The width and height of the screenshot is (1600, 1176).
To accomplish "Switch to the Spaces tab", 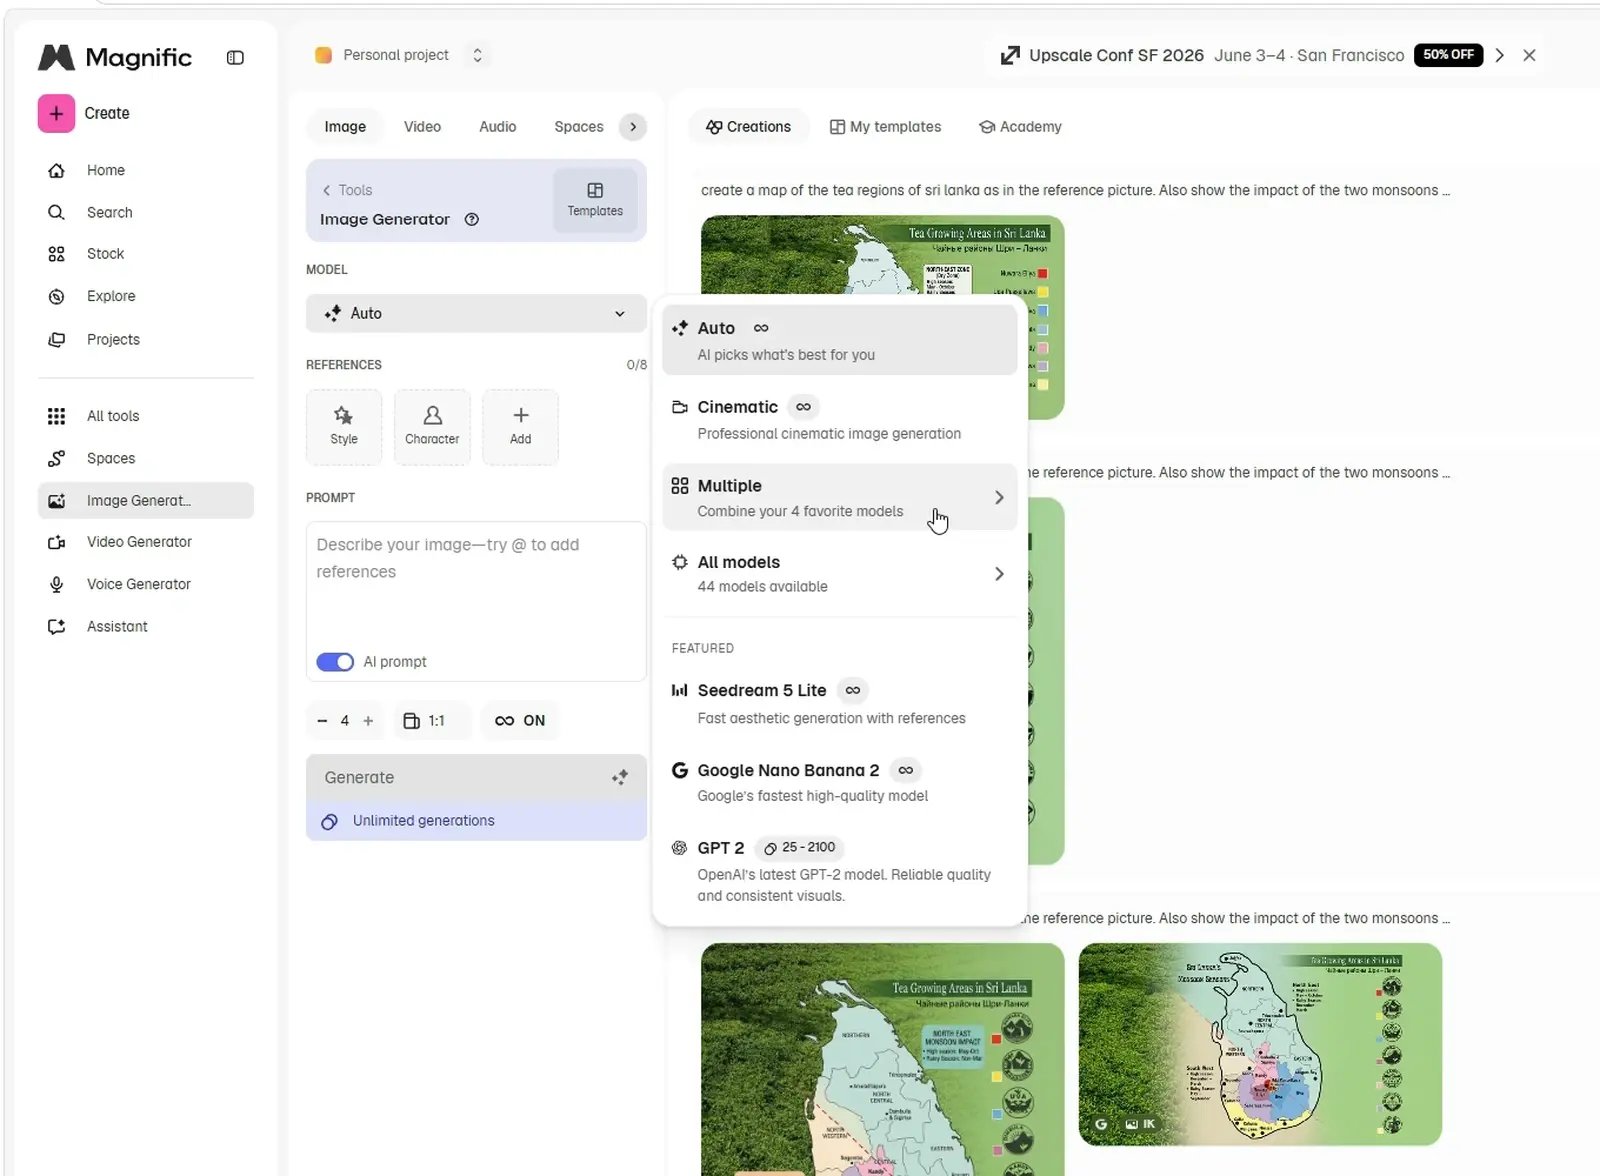I will (578, 127).
